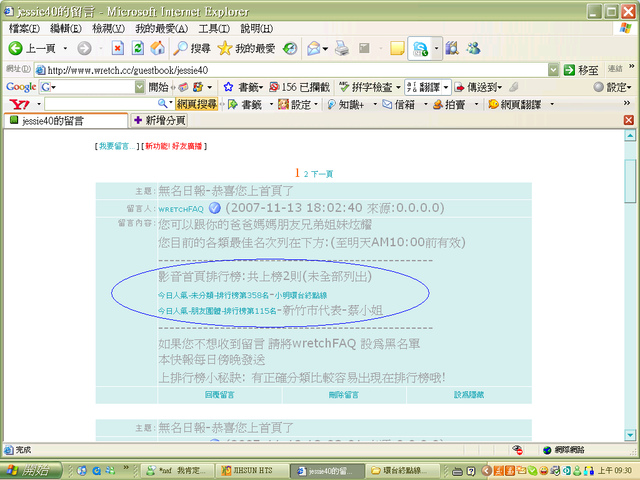This screenshot has height=480, width=640.
Task: Click the 回覆留言 reply link
Action: 220,395
